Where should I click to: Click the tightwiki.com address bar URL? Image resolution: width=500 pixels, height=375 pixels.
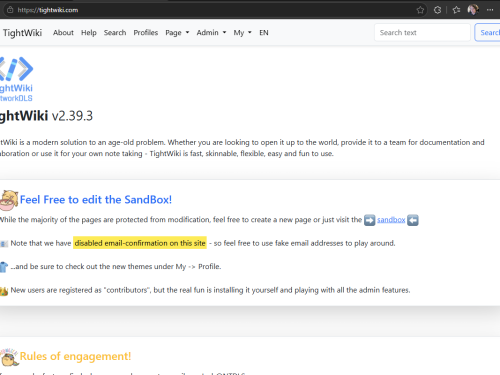pyautogui.click(x=48, y=10)
